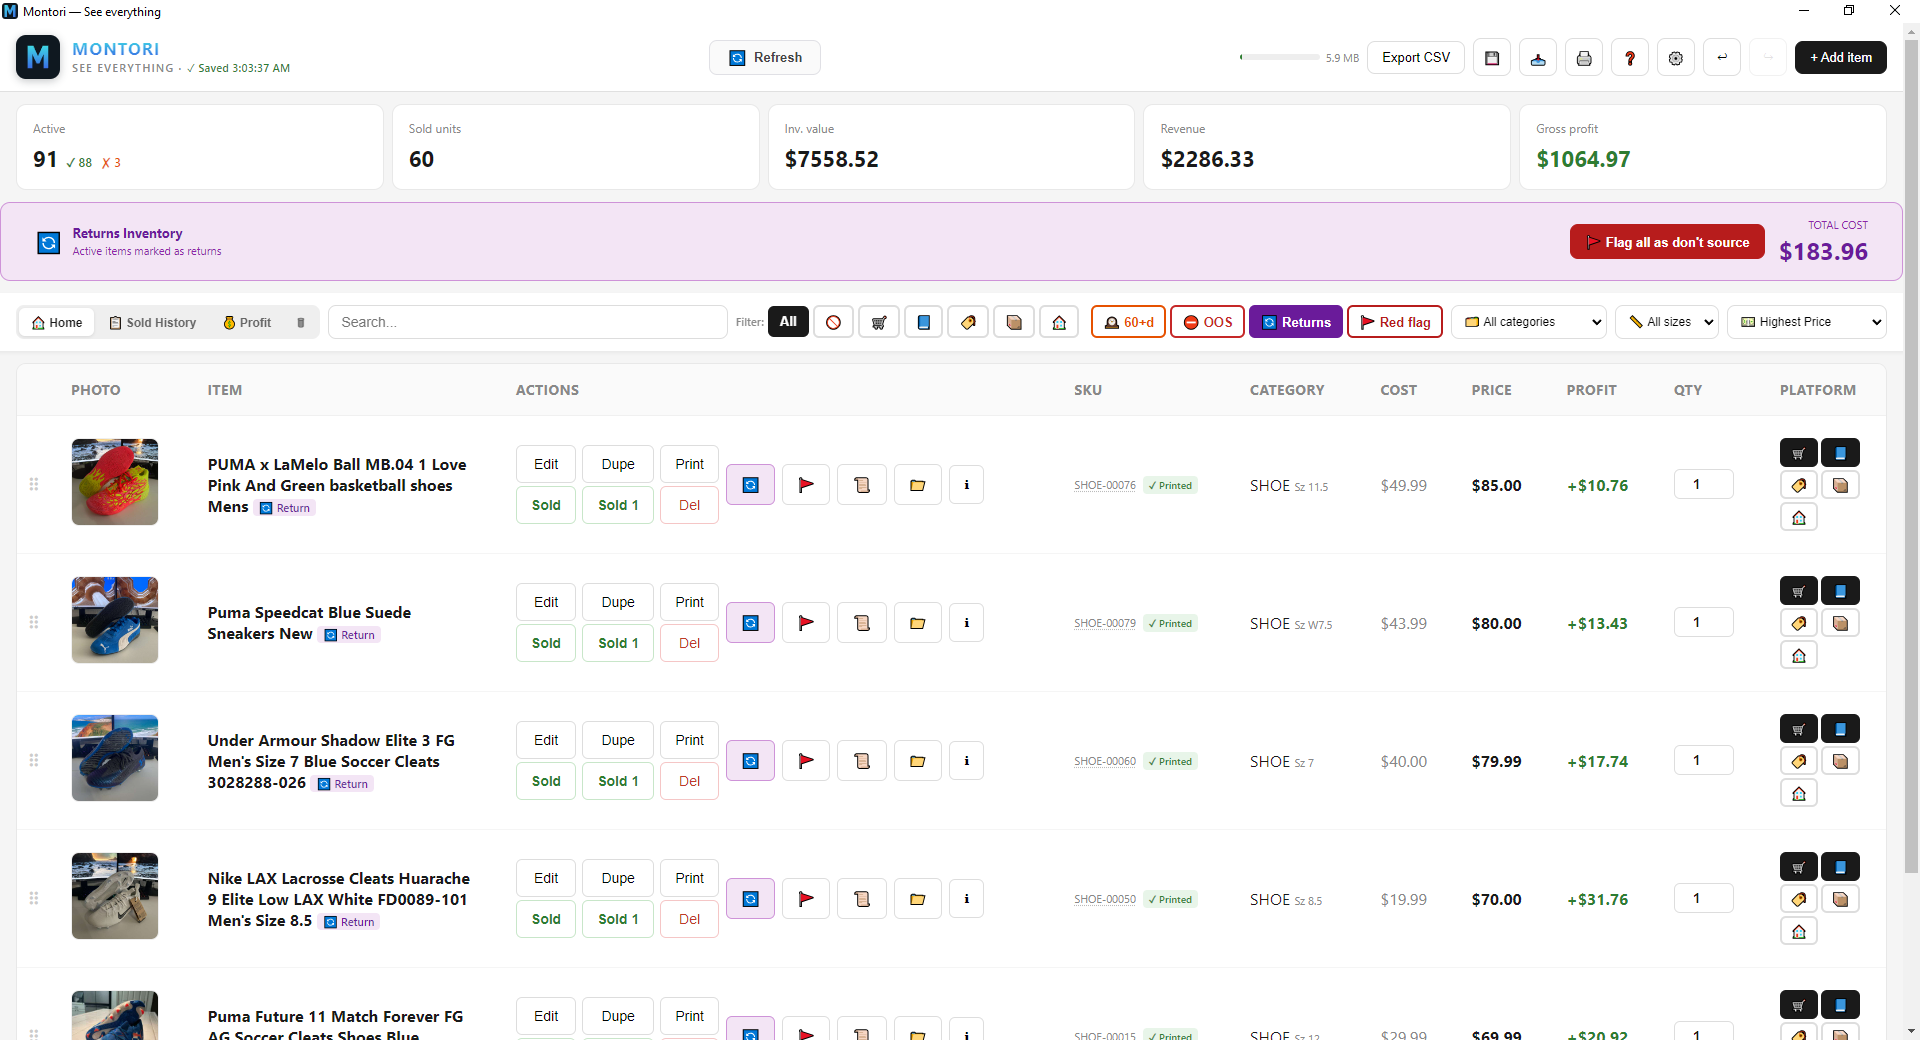Click the Refresh button
The height and width of the screenshot is (1040, 1920).
pos(765,58)
